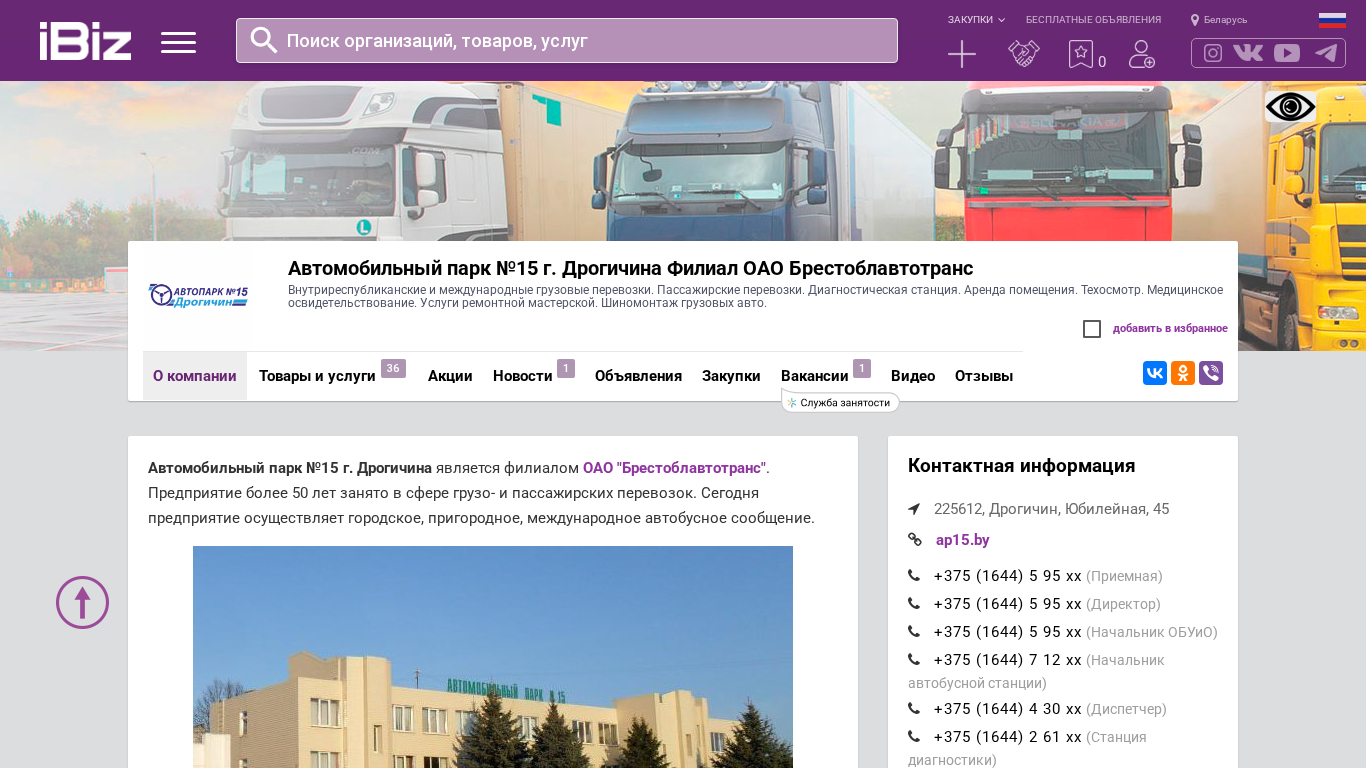Switch to the Видео tab
The image size is (1366, 768).
pyautogui.click(x=913, y=376)
